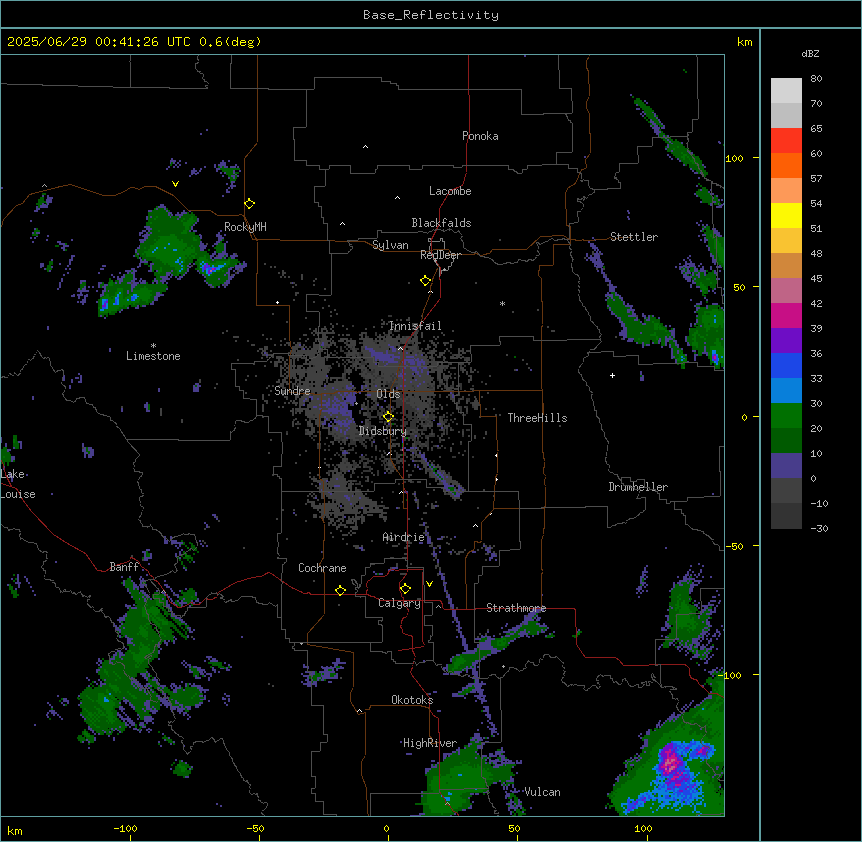Image resolution: width=862 pixels, height=842 pixels.
Task: Click the Strathmore label
Action: pos(516,608)
